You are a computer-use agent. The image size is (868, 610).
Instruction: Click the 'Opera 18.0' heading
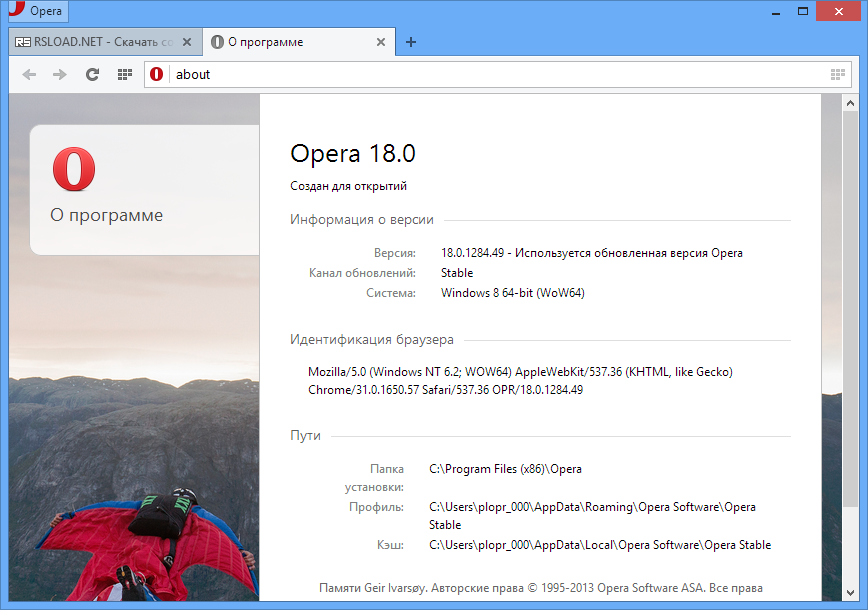pos(353,153)
